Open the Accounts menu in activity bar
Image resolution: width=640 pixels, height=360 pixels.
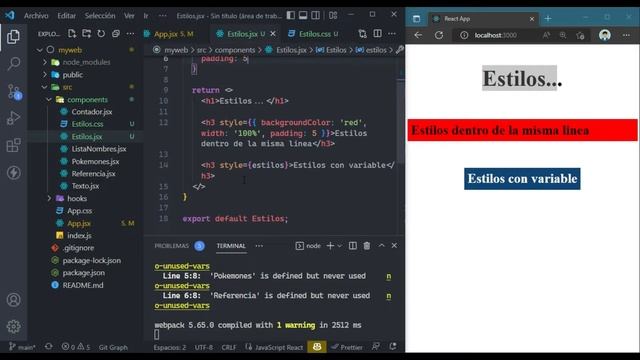point(13,300)
